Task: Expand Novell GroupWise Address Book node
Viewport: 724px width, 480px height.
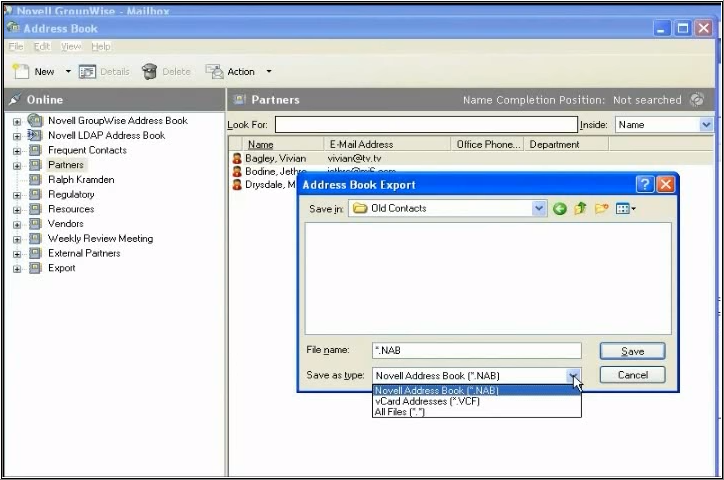Action: [17, 122]
